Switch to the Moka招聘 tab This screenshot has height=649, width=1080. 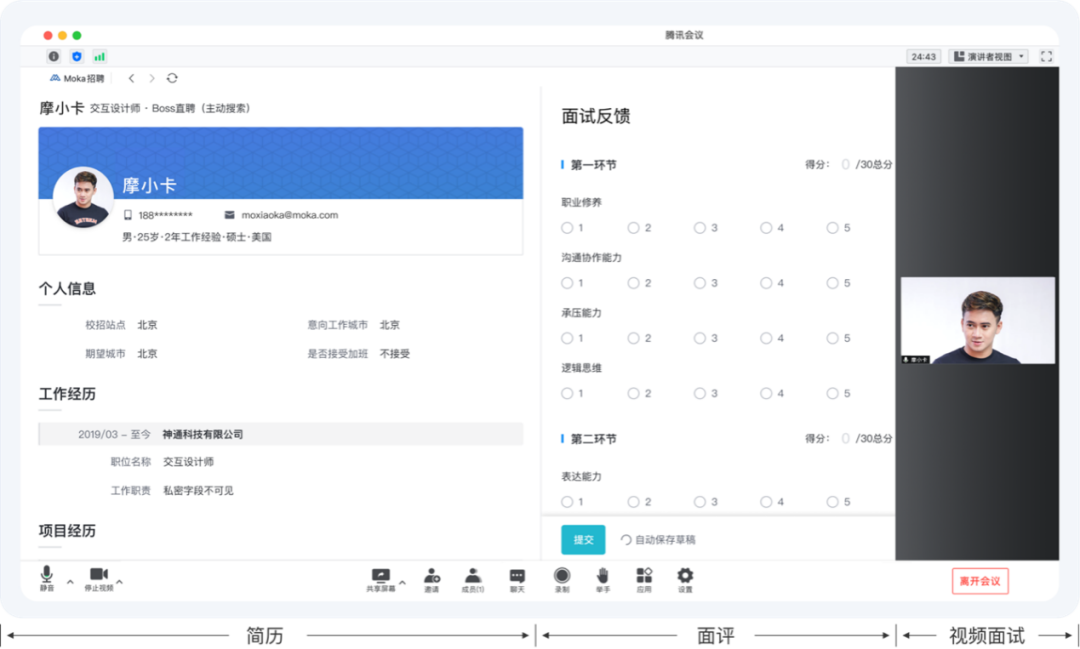pos(77,78)
